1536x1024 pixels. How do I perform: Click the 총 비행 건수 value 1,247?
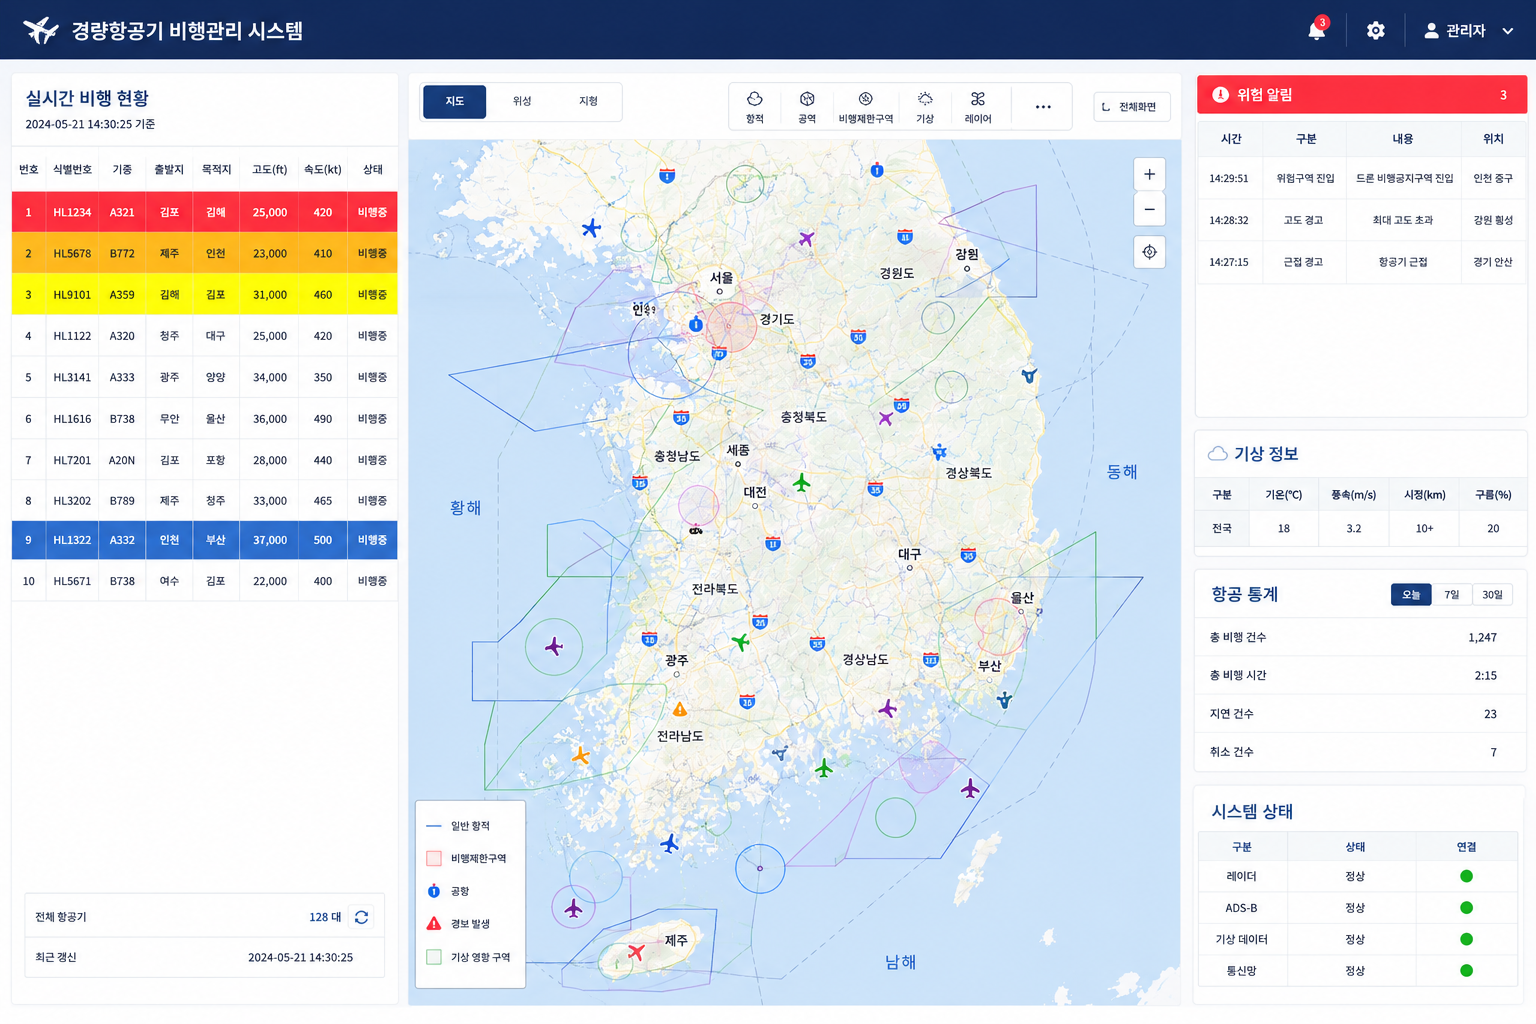(x=1482, y=637)
